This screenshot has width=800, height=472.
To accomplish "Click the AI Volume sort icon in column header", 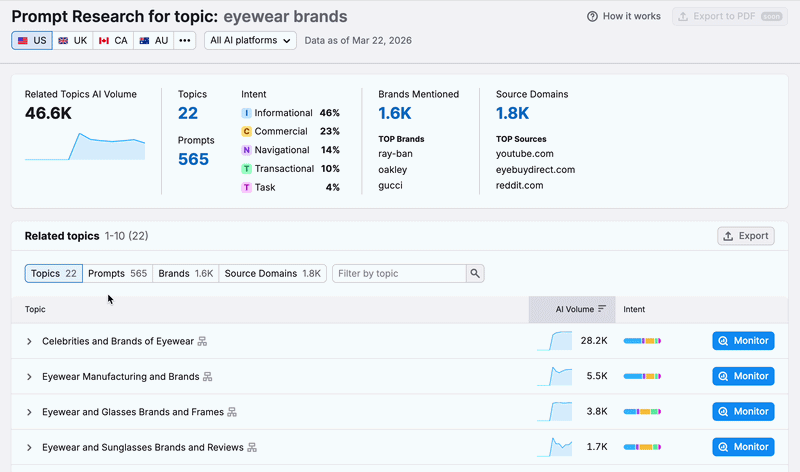I will click(602, 310).
